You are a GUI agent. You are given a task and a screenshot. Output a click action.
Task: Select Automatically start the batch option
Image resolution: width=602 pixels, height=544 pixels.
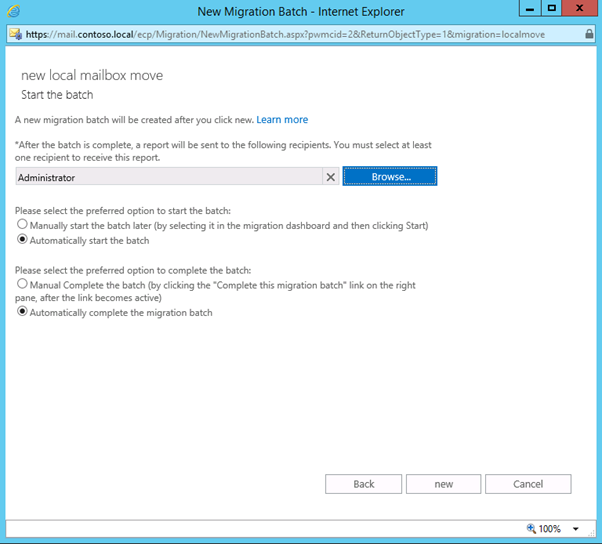[x=22, y=239]
